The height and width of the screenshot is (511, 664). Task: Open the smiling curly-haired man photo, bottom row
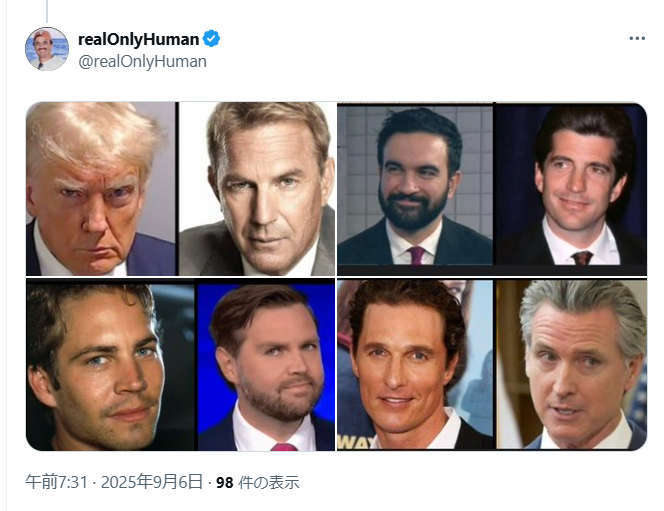coord(414,365)
